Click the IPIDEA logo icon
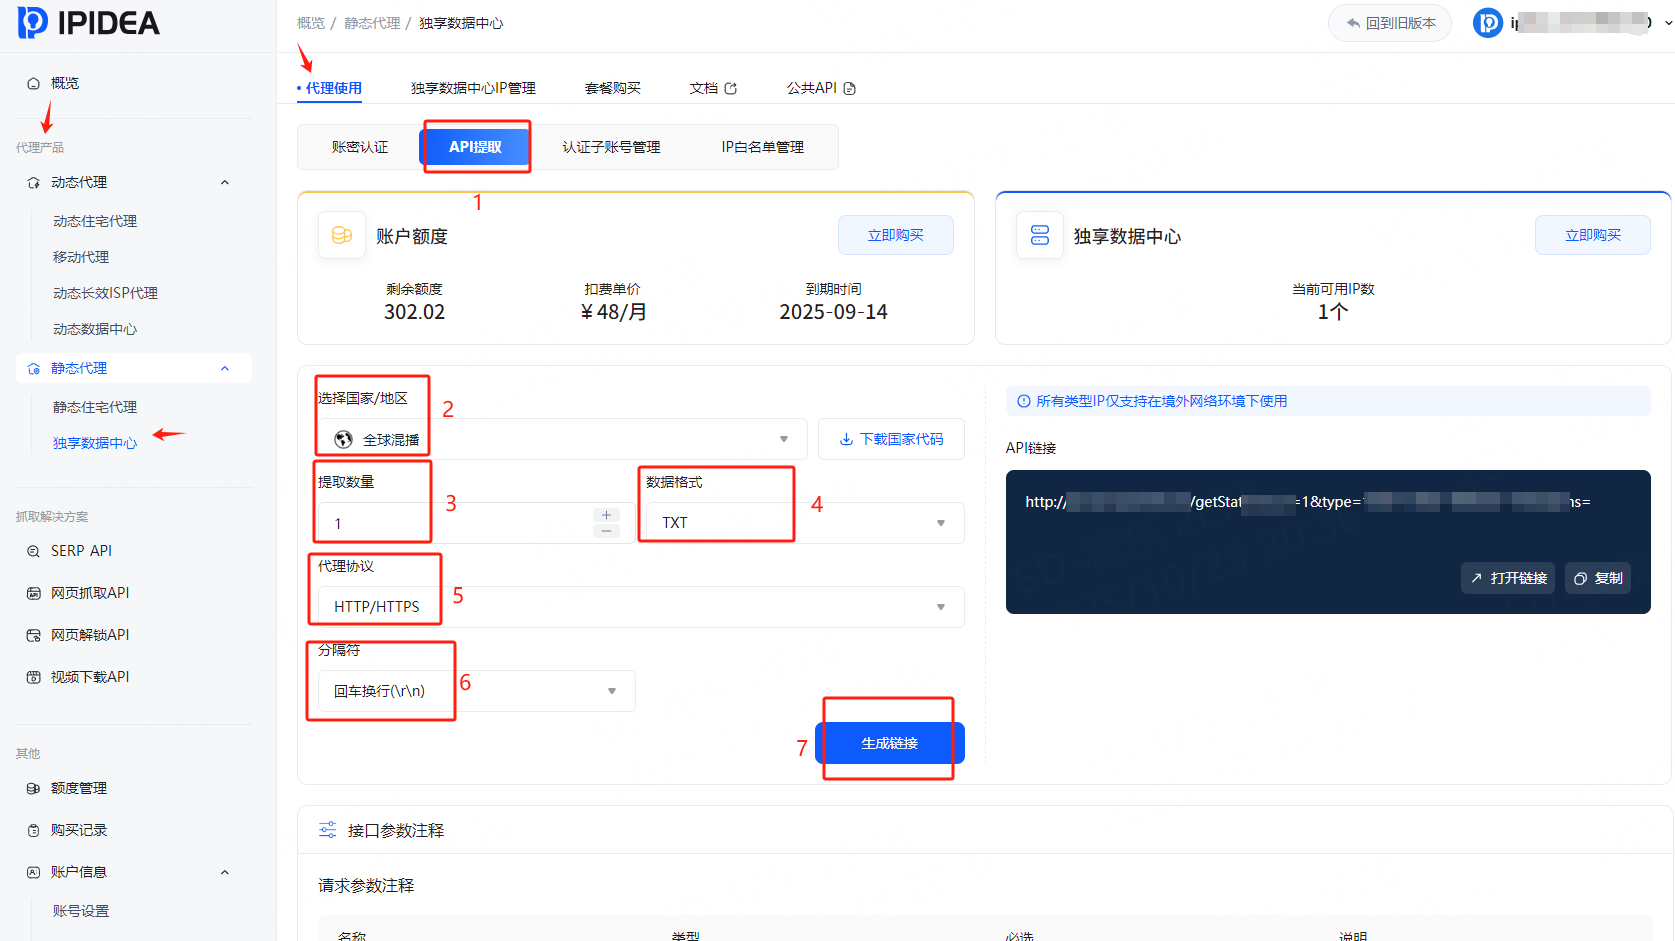The image size is (1675, 941). tap(33, 22)
